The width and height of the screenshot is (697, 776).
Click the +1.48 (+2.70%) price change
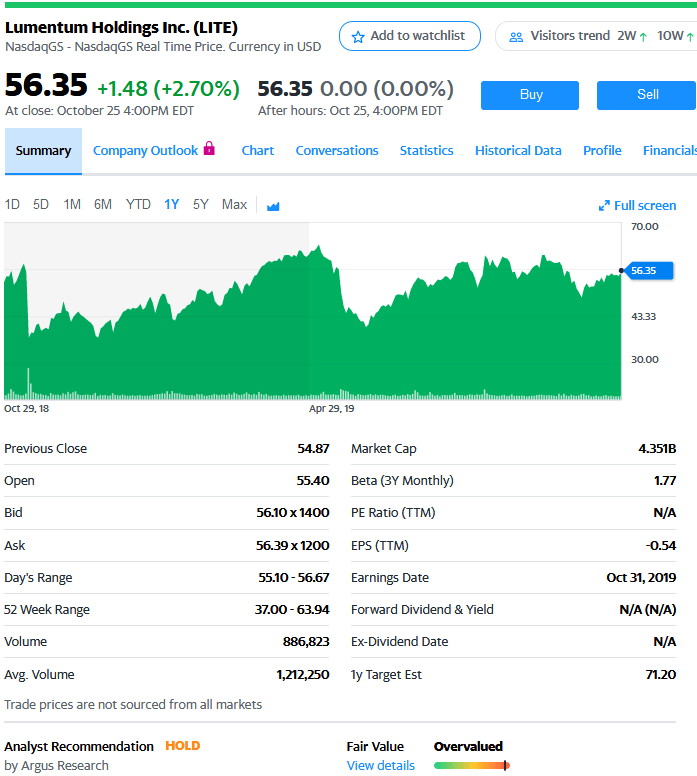pyautogui.click(x=169, y=89)
